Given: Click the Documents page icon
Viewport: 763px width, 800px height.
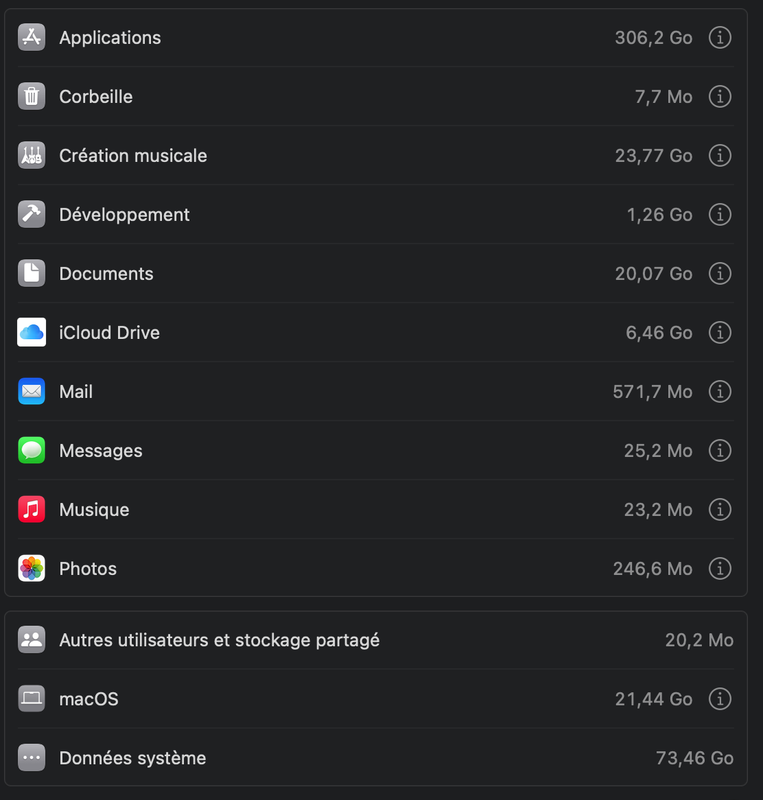Looking at the screenshot, I should pyautogui.click(x=32, y=274).
